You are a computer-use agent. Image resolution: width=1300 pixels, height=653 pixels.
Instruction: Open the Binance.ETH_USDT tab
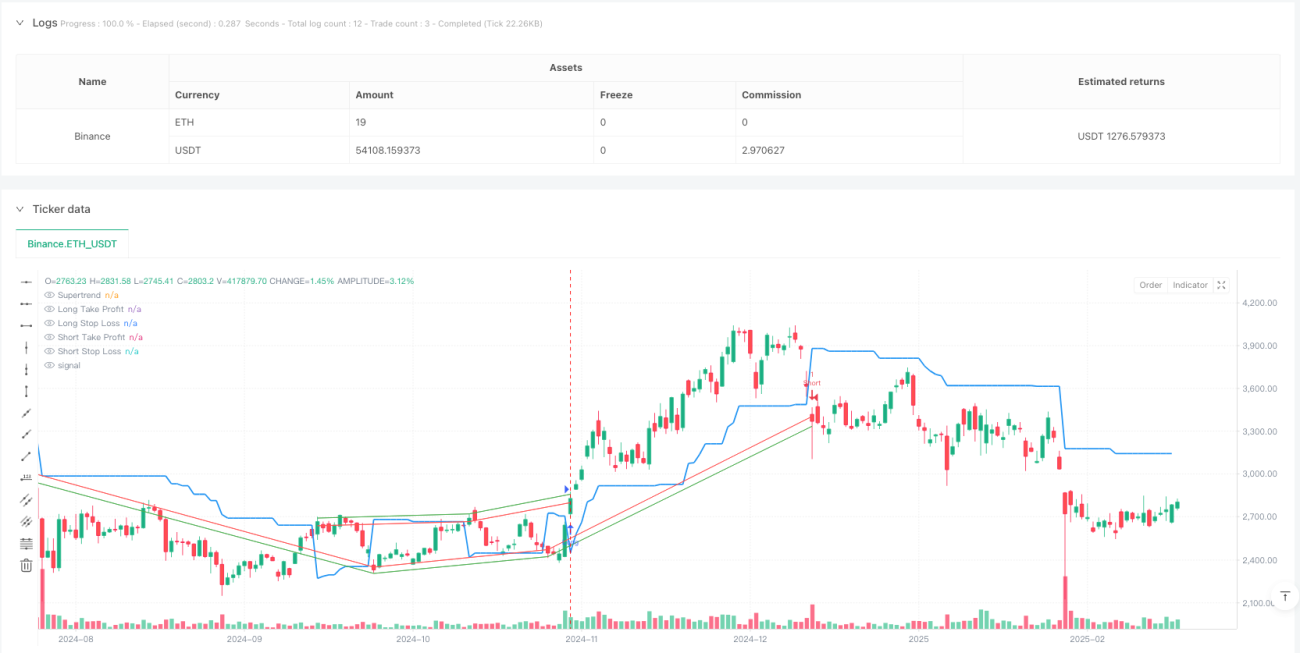[72, 243]
